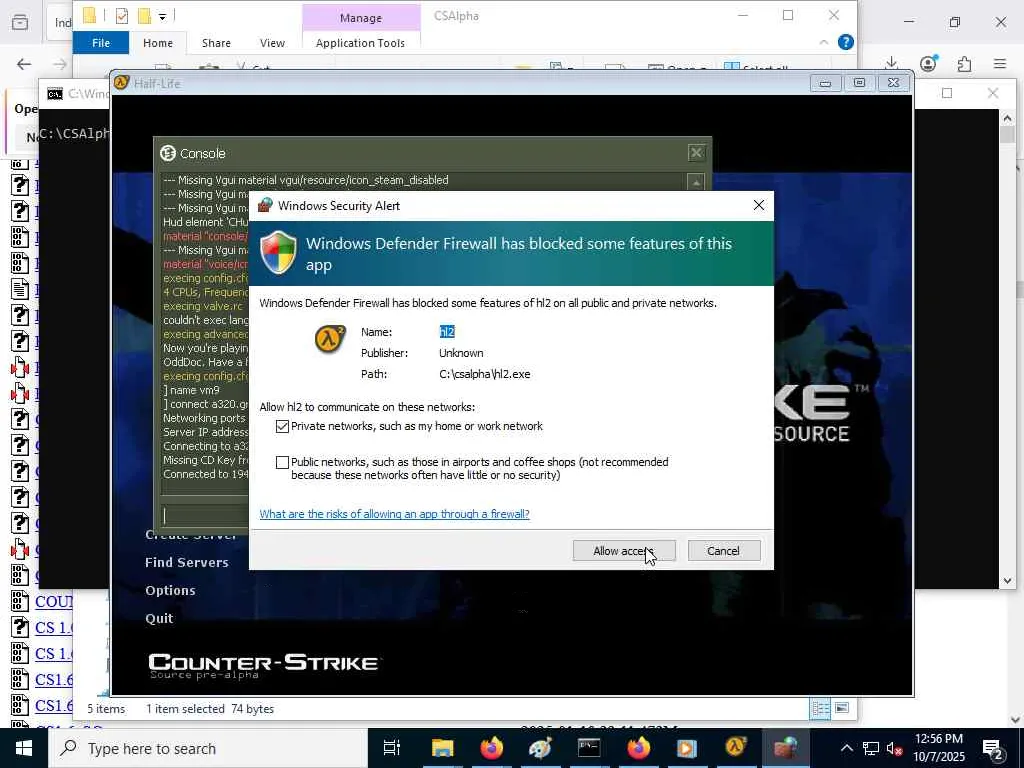This screenshot has height=768, width=1024.
Task: Collapse the Explorer ribbon chevron
Action: click(x=823, y=42)
